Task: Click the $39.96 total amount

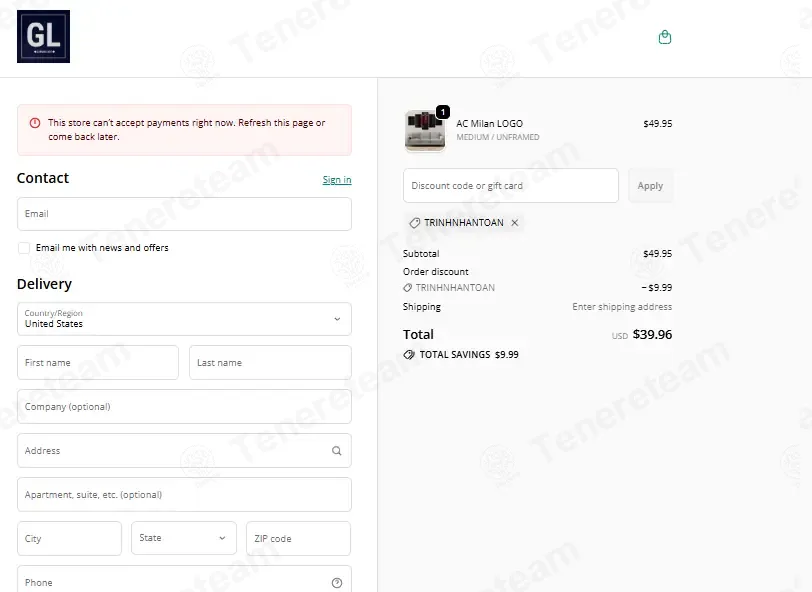Action: click(x=652, y=335)
